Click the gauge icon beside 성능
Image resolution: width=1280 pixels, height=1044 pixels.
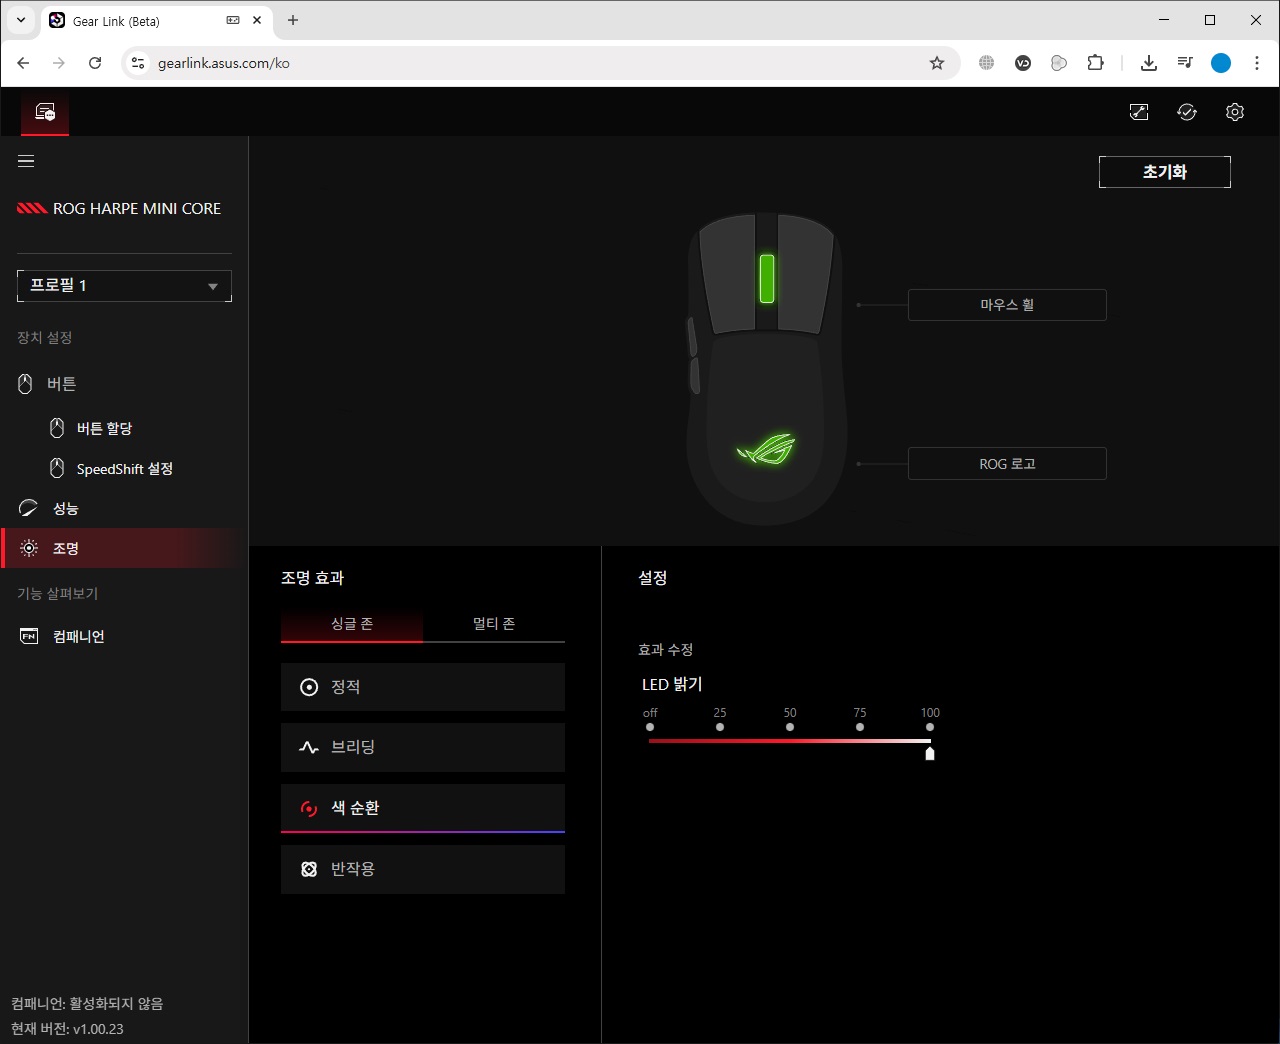(x=28, y=508)
